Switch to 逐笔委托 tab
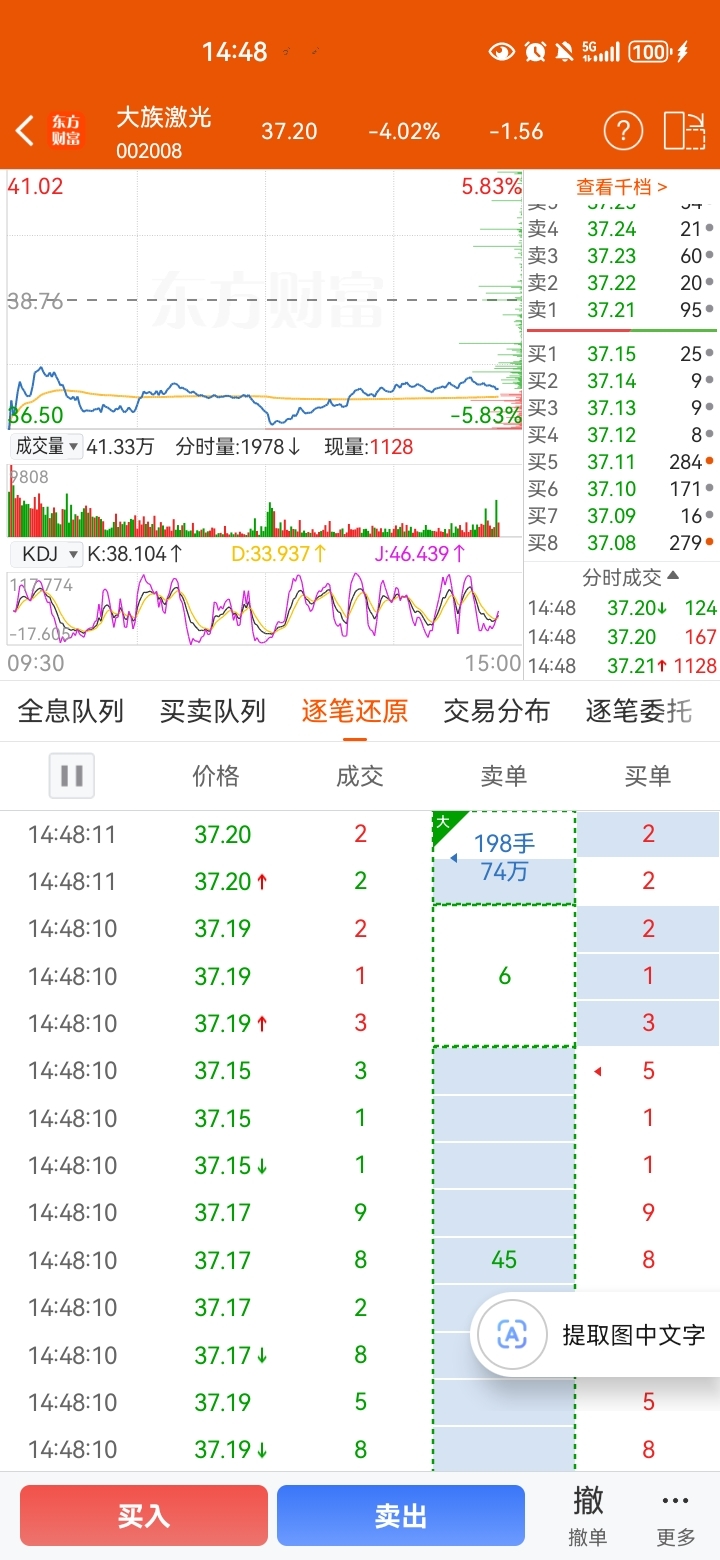 click(639, 711)
